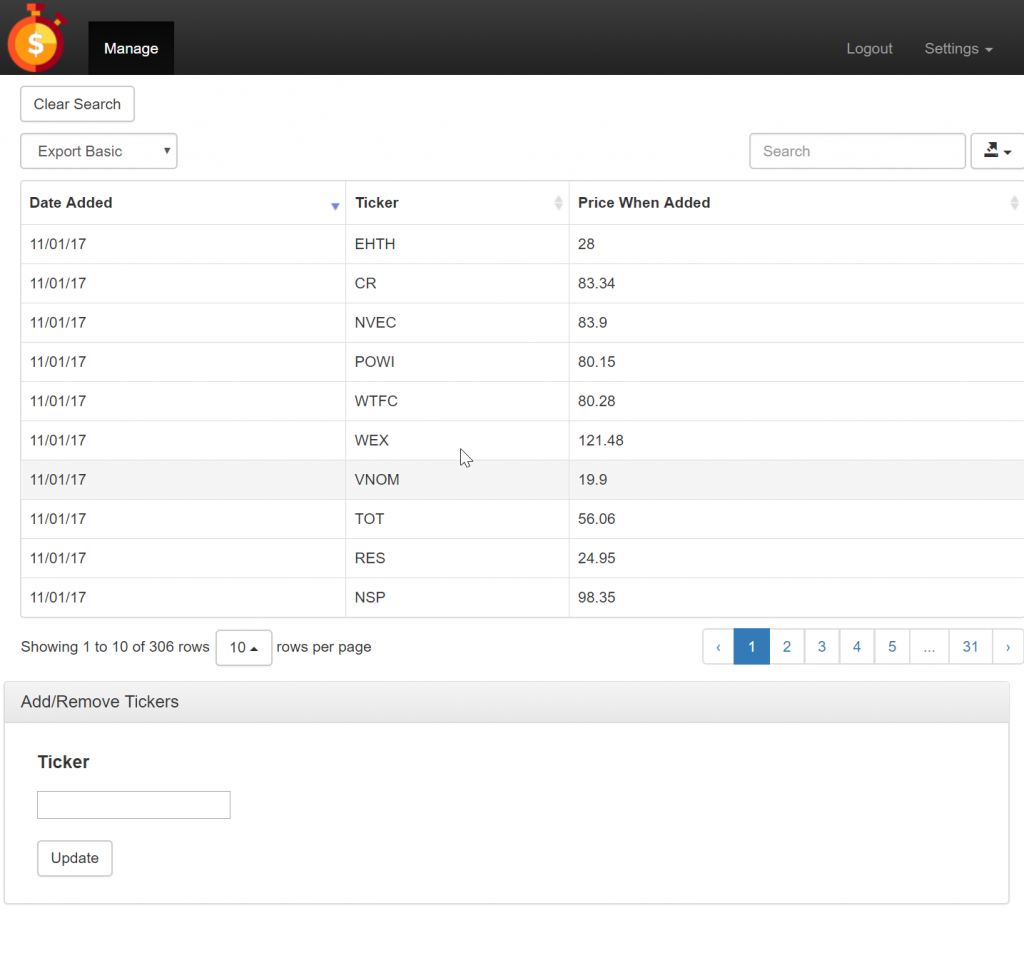Select the NVEC ticker cell

pyautogui.click(x=457, y=323)
